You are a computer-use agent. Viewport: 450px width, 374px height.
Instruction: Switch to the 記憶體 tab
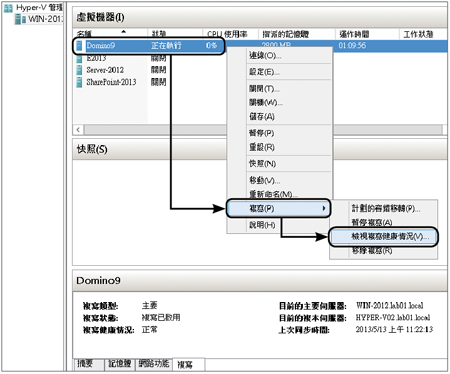click(x=119, y=364)
